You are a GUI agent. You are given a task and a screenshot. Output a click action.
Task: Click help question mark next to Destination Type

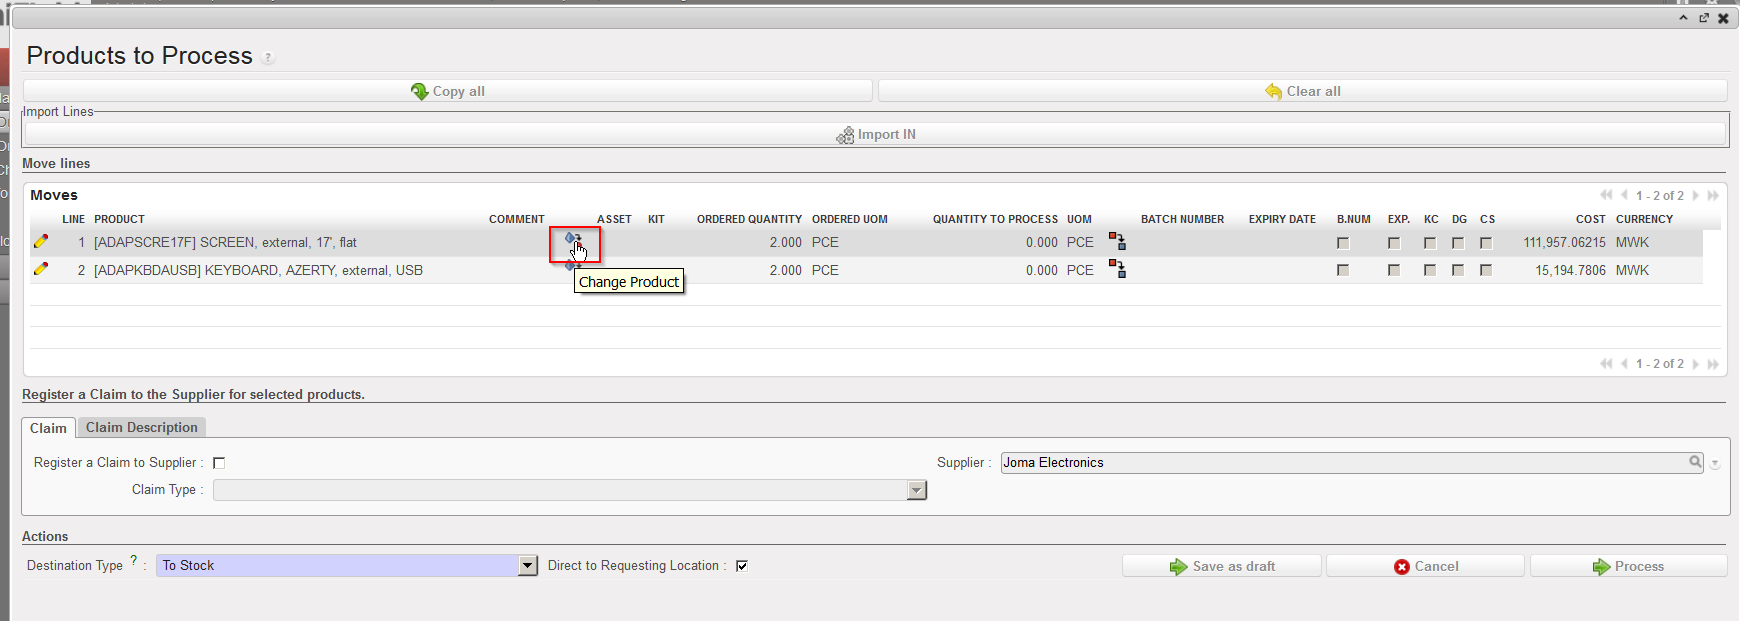pos(134,561)
